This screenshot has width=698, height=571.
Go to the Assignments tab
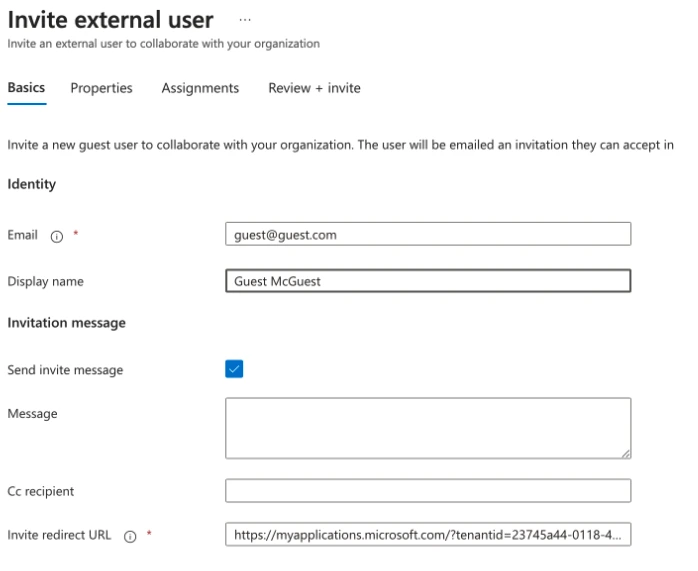tap(200, 88)
